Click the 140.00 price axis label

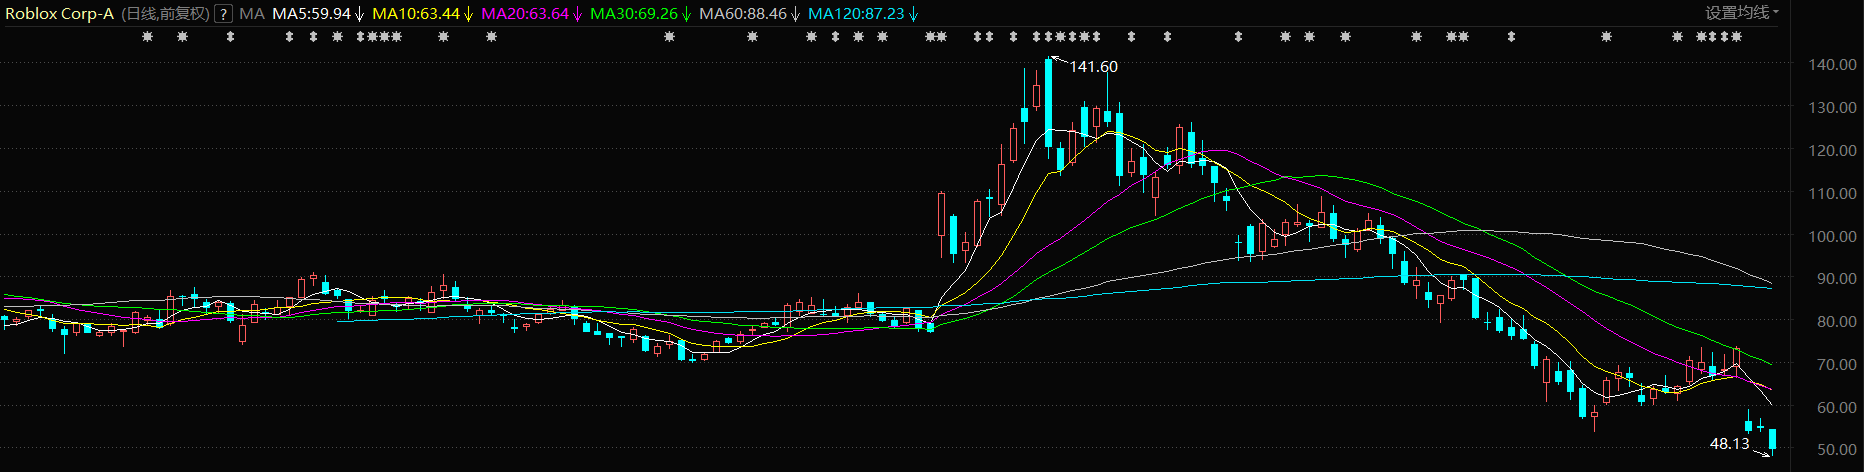1832,64
